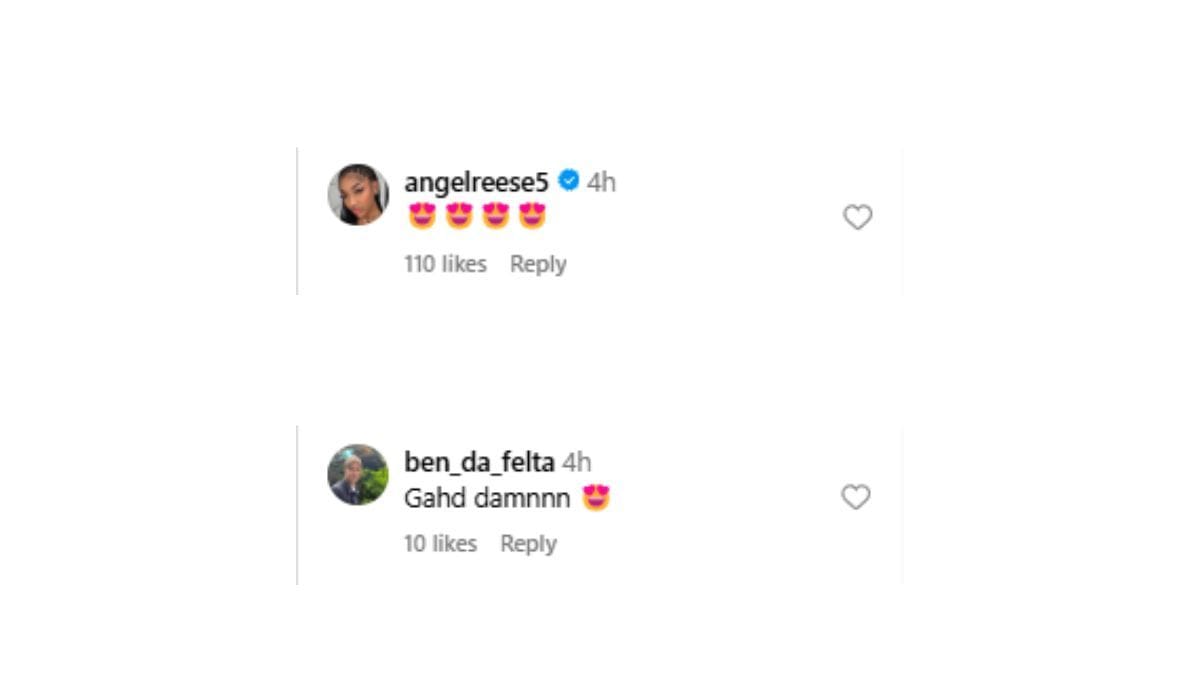Reply to angelreese5's comment
1200x700 pixels.
(538, 264)
